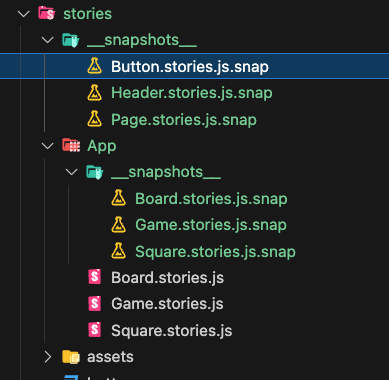Click the flask icon beside Square.stories.js.snap
Image resolution: width=389 pixels, height=380 pixels.
click(x=118, y=251)
